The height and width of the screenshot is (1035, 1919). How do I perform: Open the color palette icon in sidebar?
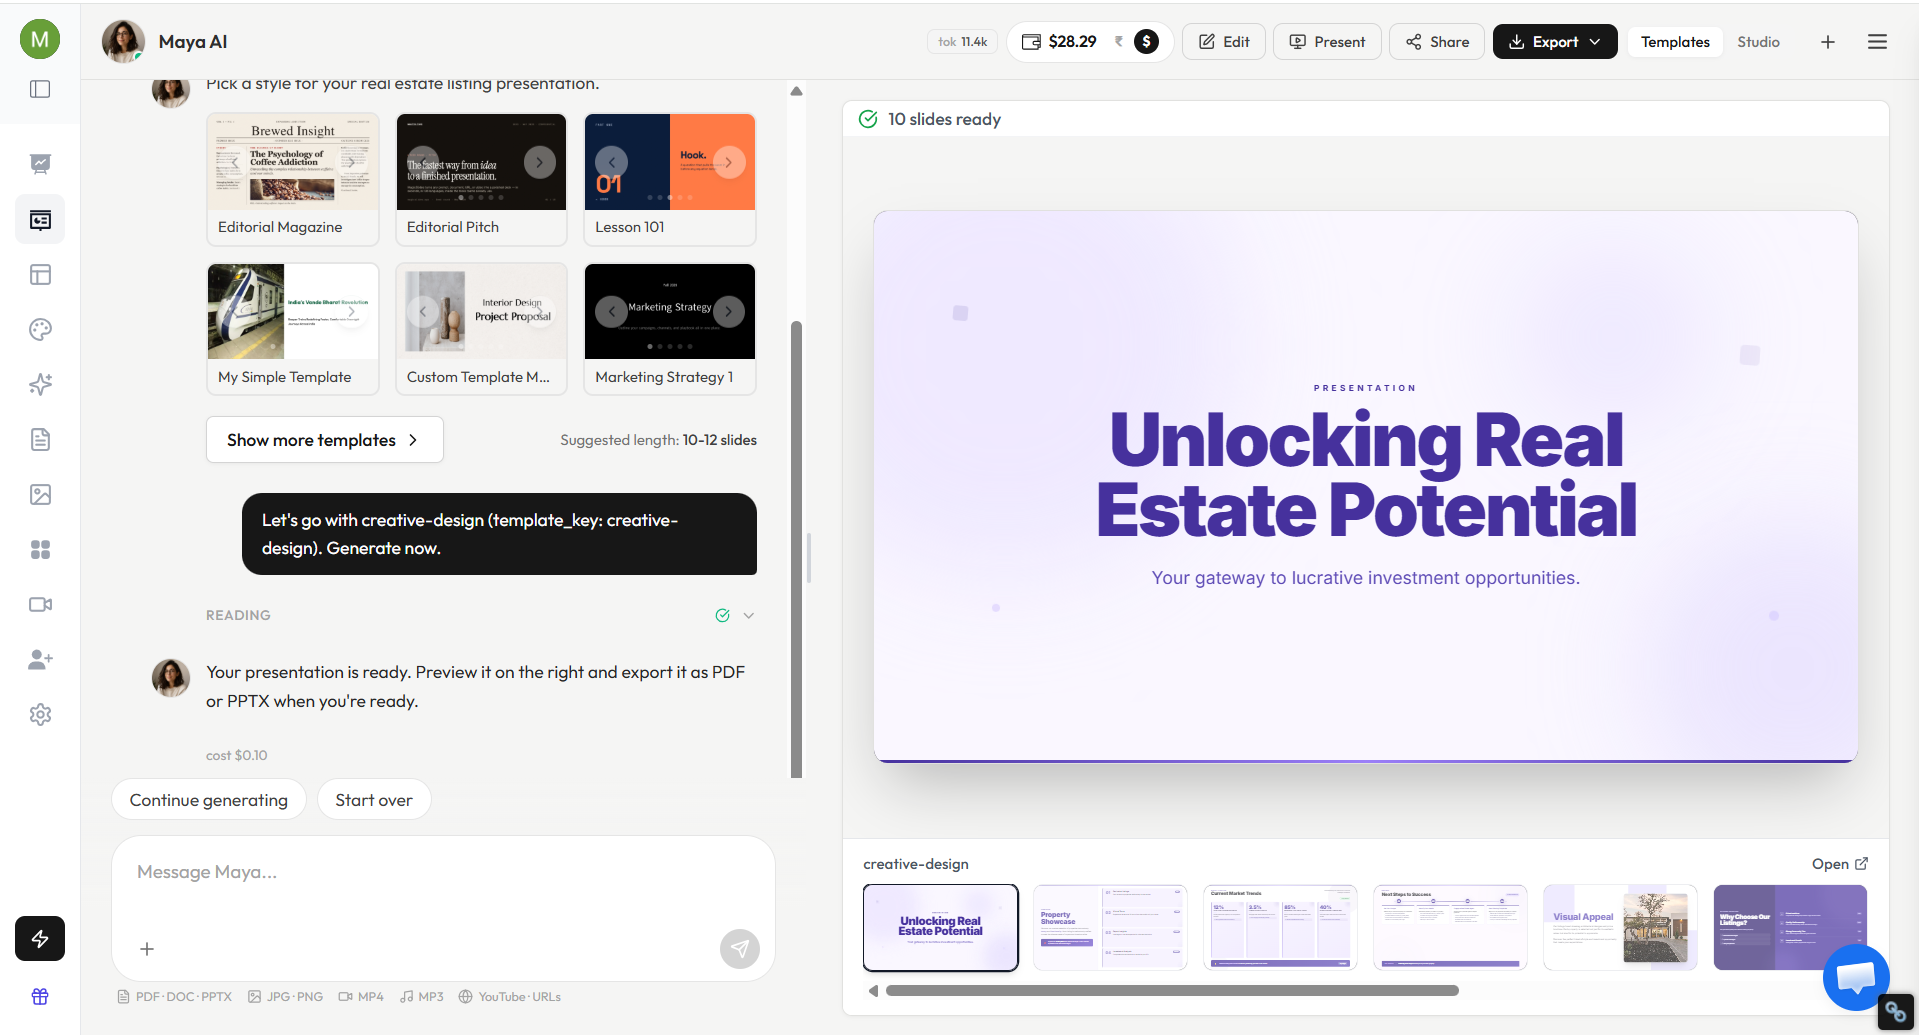coord(40,330)
